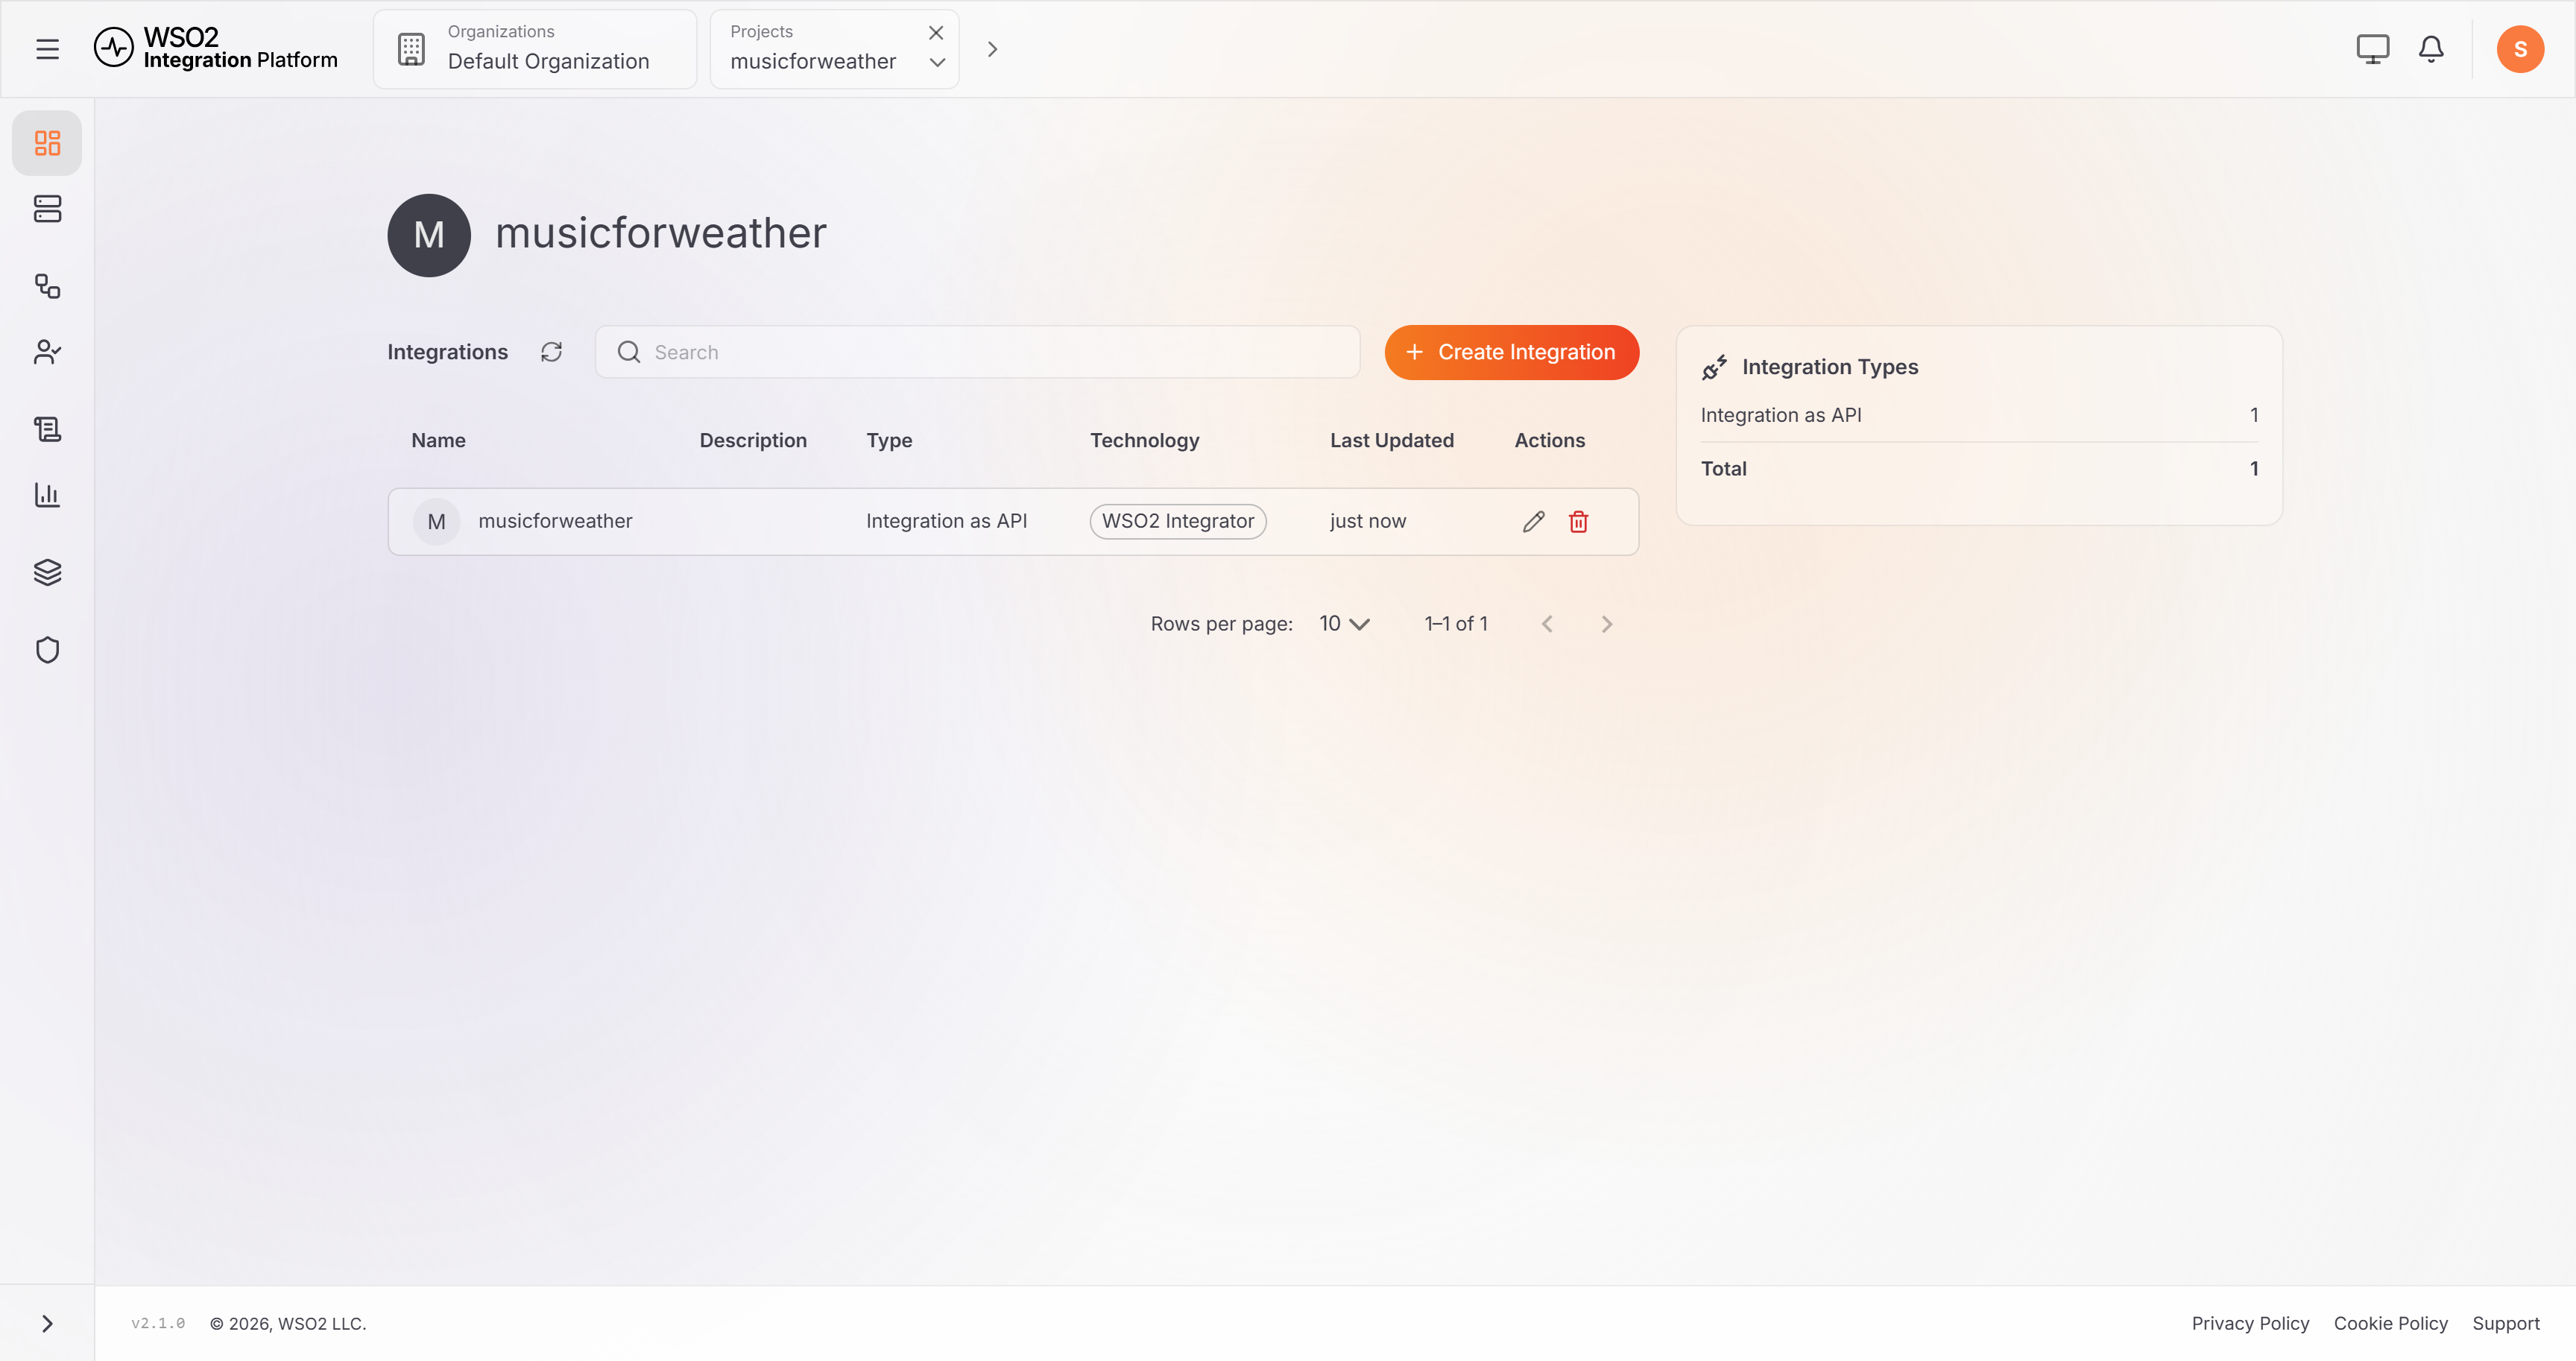This screenshot has height=1361, width=2576.
Task: Open the layers sidebar icon
Action: (47, 572)
